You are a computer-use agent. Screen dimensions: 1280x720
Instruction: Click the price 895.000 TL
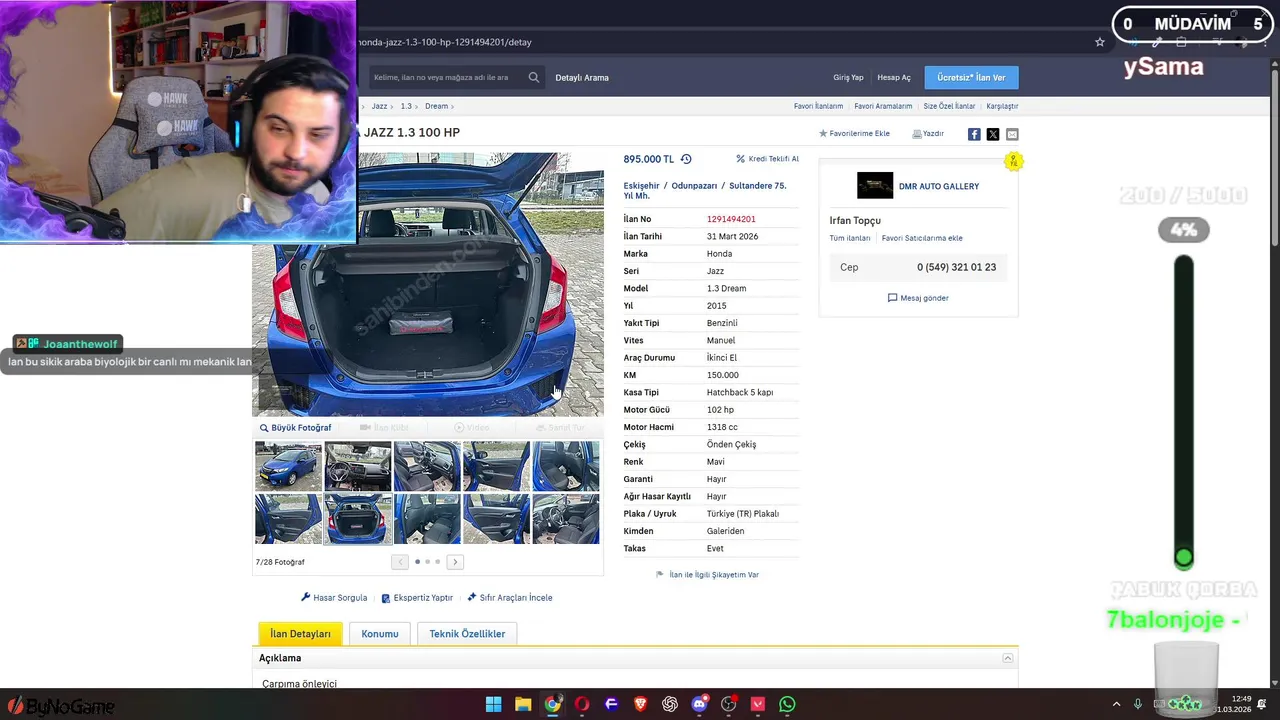649,159
